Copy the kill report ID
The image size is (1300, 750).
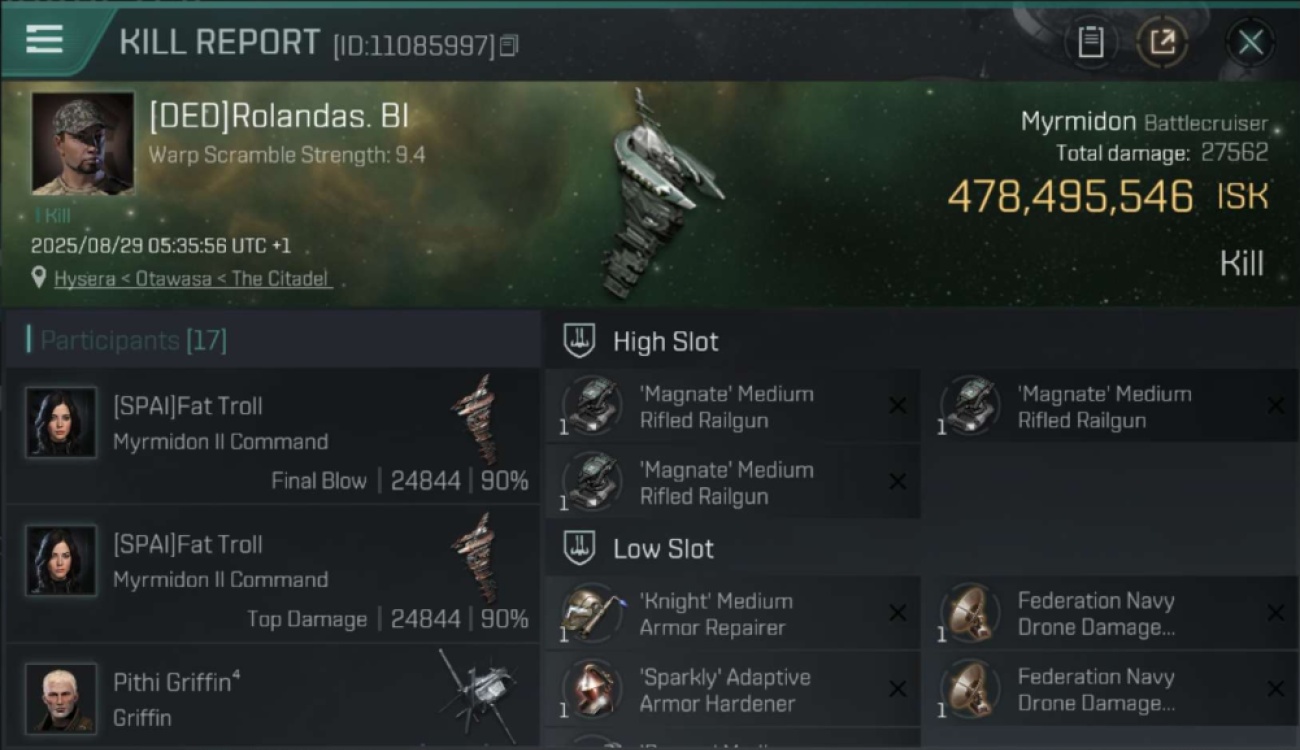509,45
